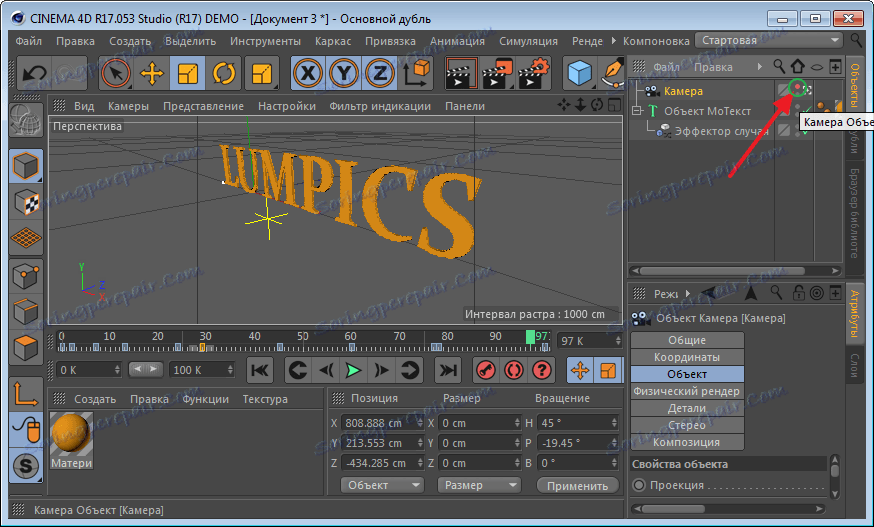Select the Rotate tool
The height and width of the screenshot is (527, 874).
[x=224, y=73]
